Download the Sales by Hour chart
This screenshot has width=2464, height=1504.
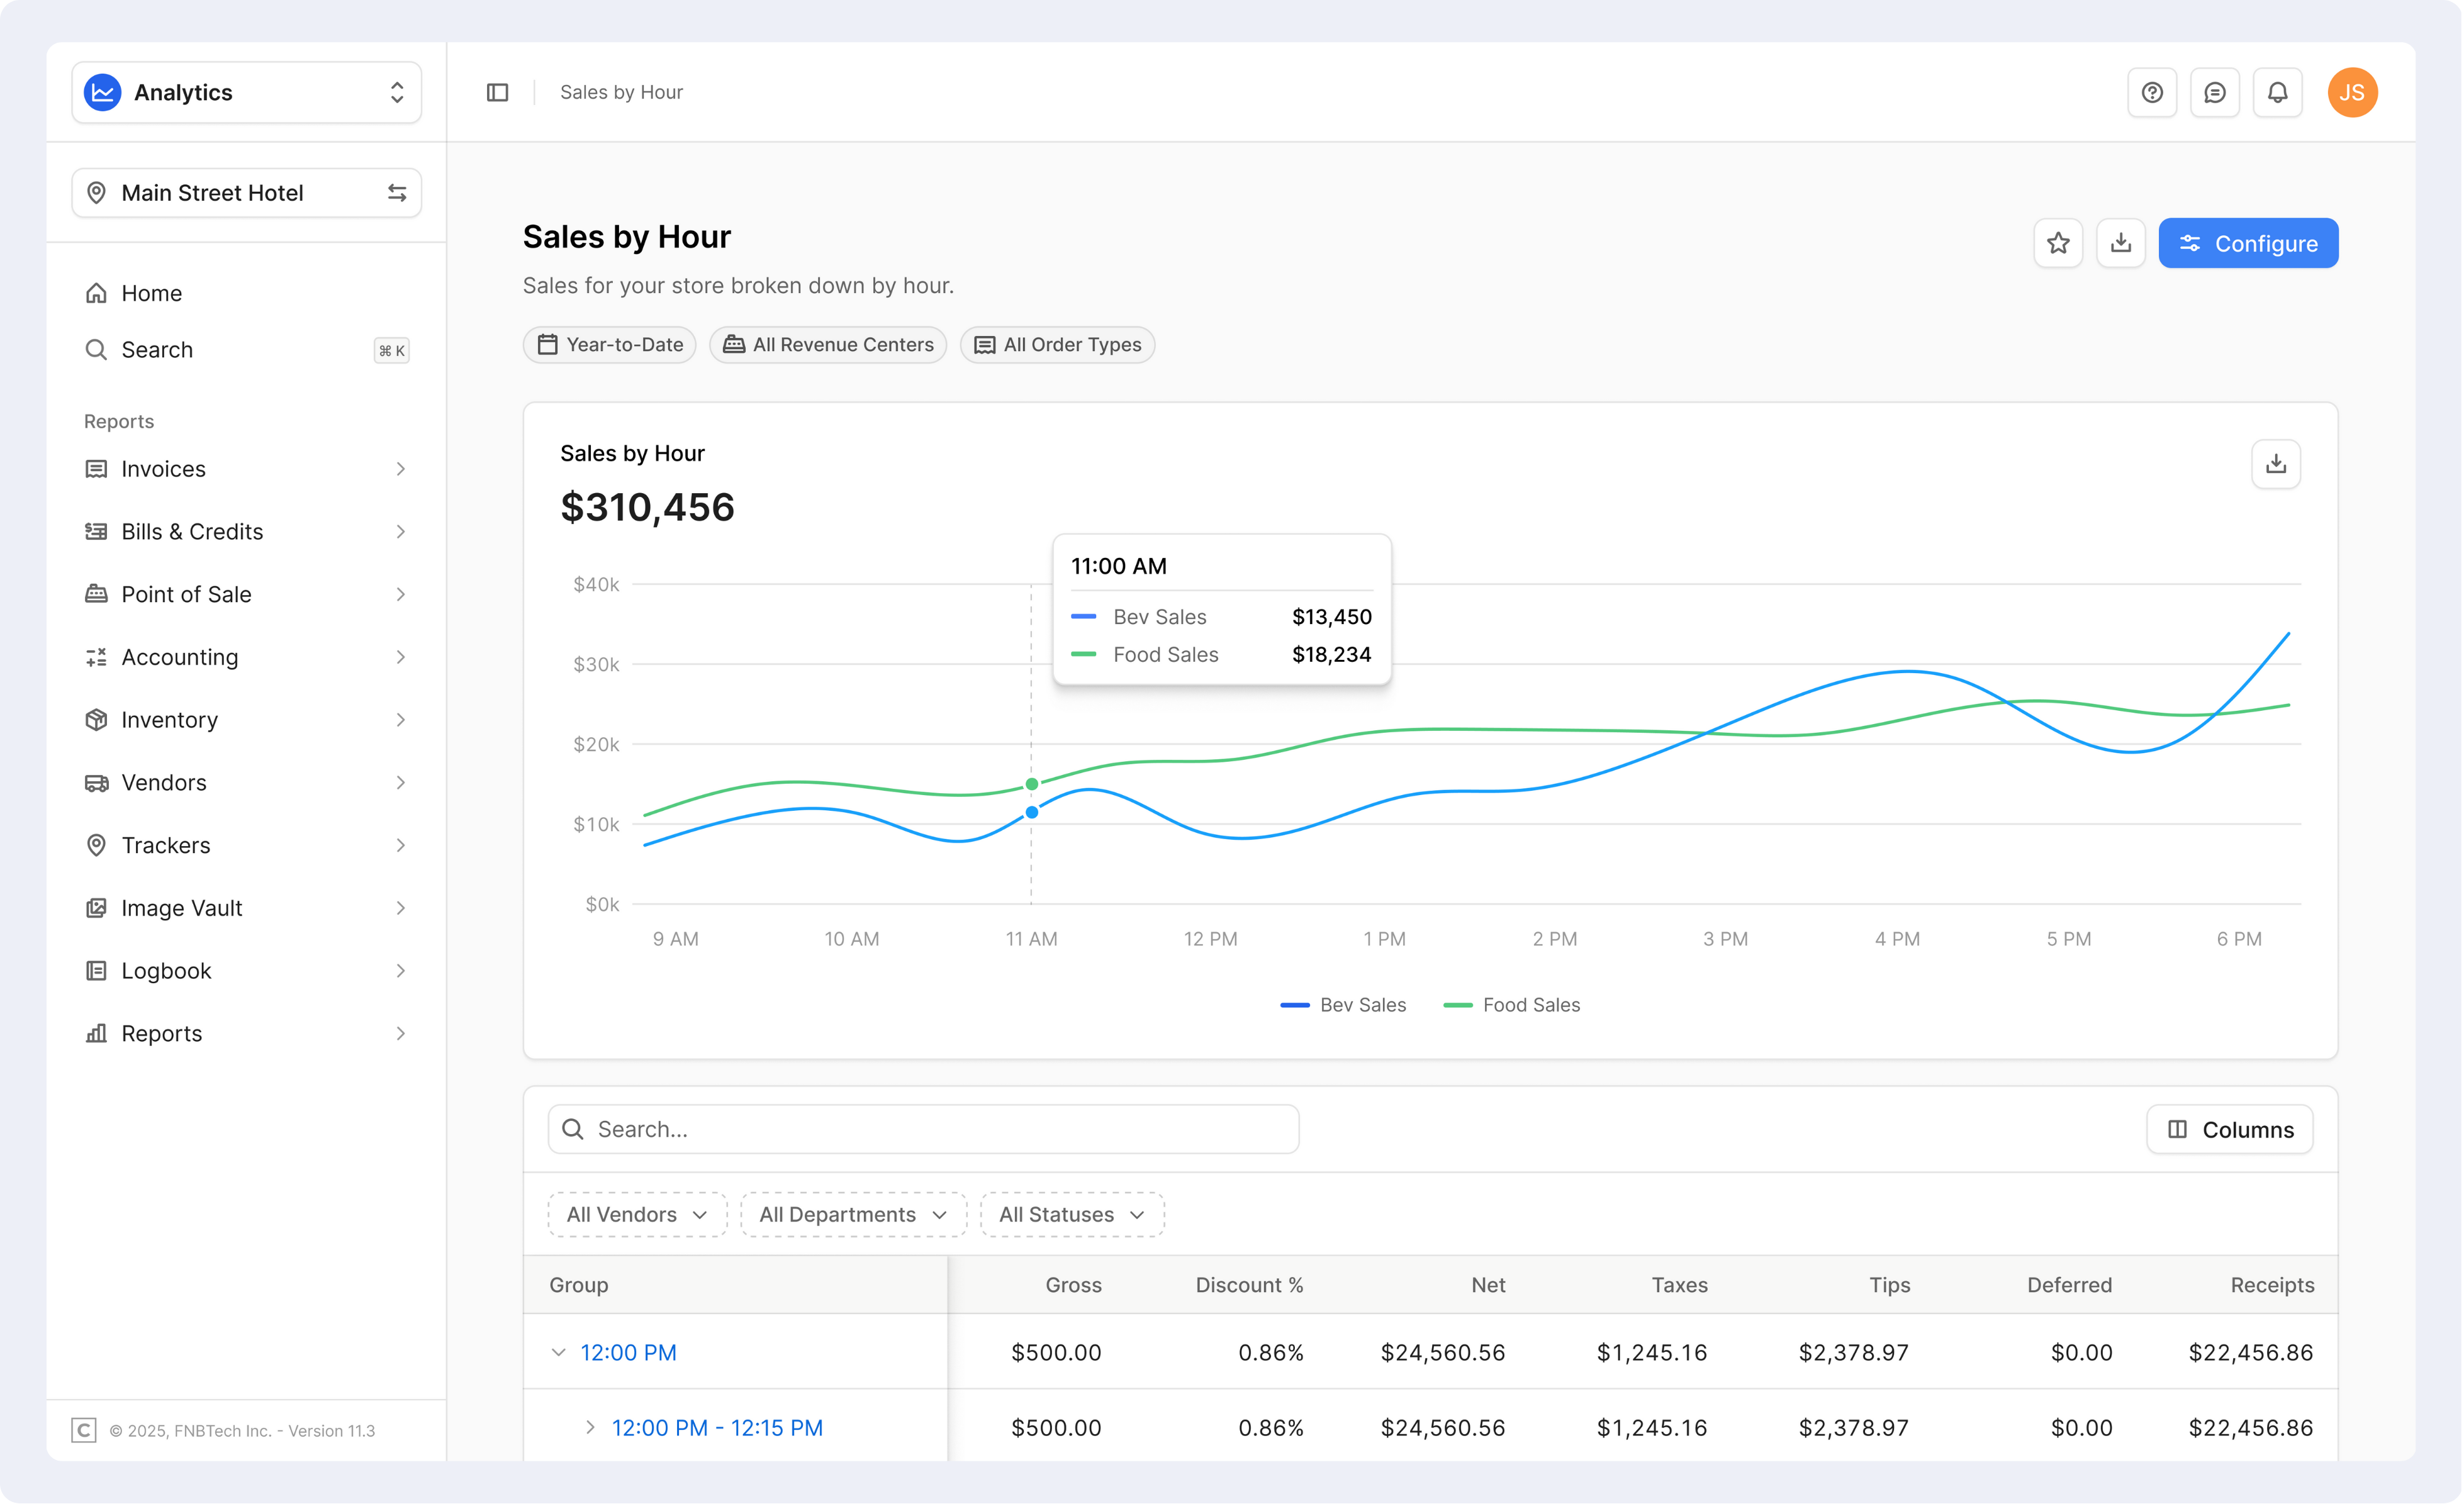[x=2276, y=464]
